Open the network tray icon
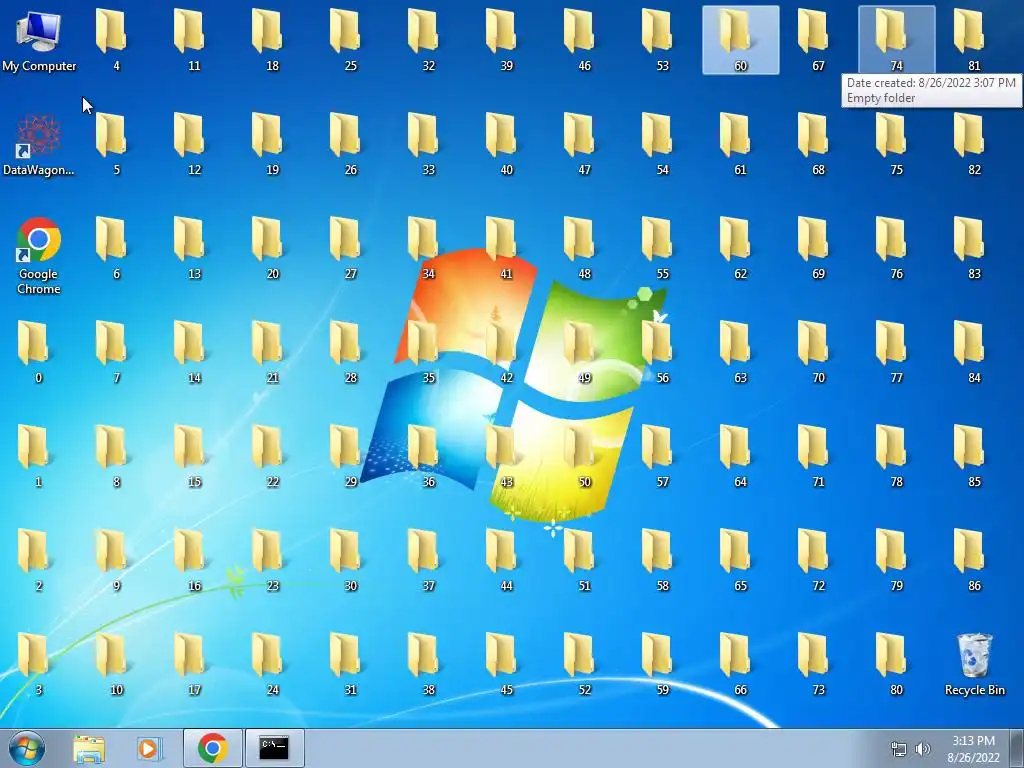Viewport: 1024px width, 768px height. point(899,749)
